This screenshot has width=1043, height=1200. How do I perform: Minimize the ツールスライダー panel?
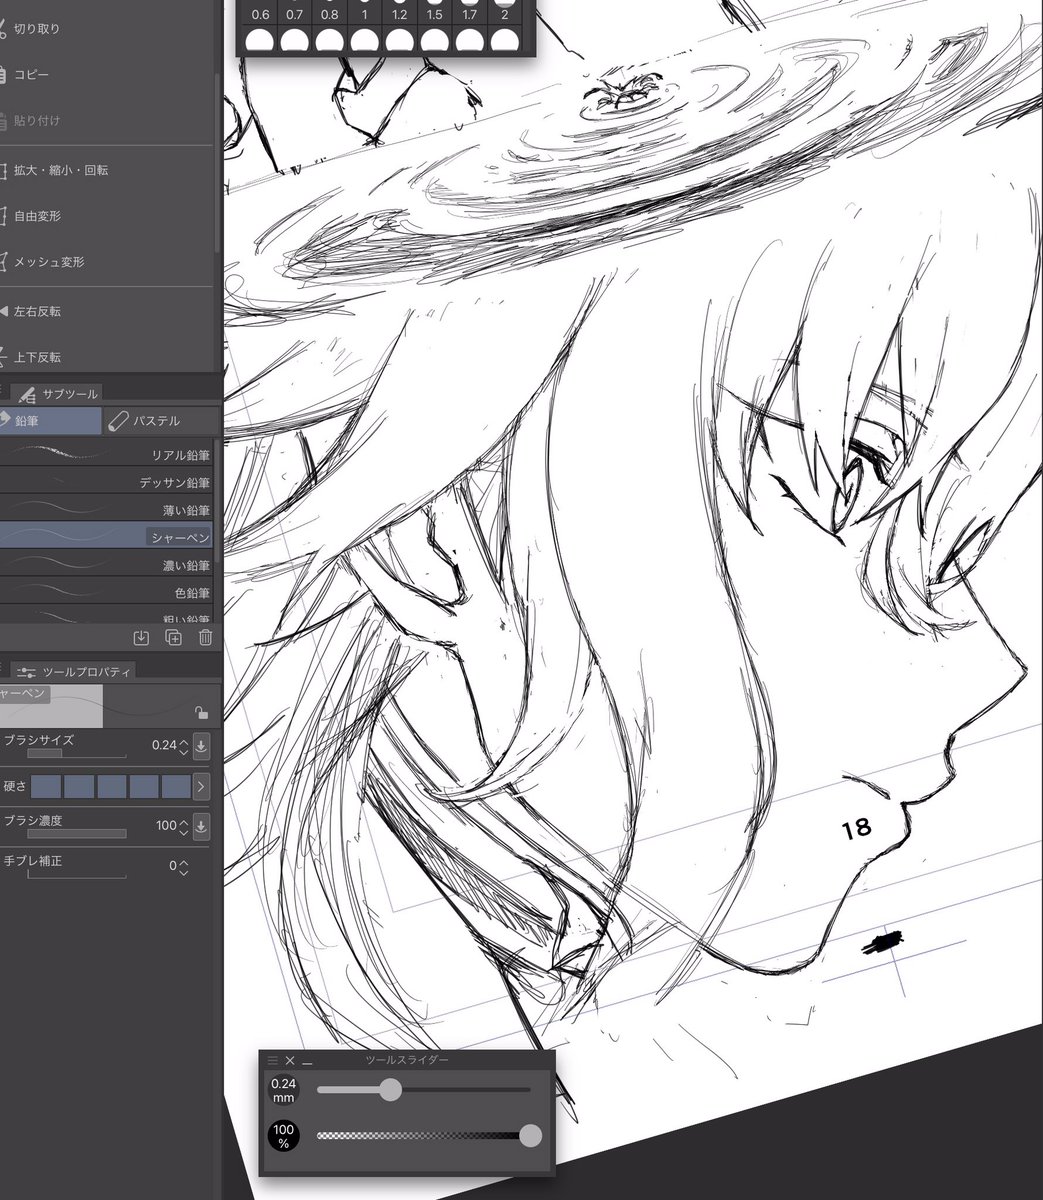pyautogui.click(x=307, y=1062)
